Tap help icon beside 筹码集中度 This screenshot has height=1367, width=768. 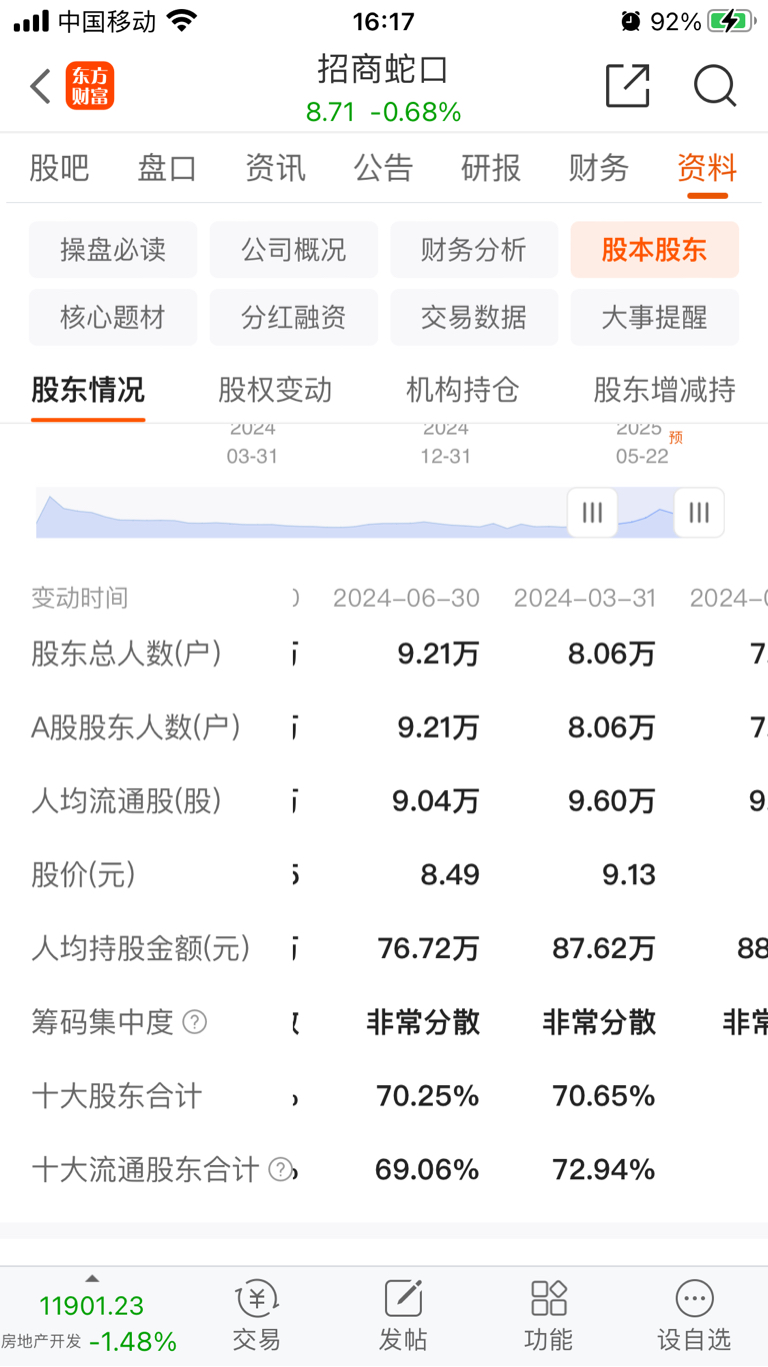[195, 1022]
